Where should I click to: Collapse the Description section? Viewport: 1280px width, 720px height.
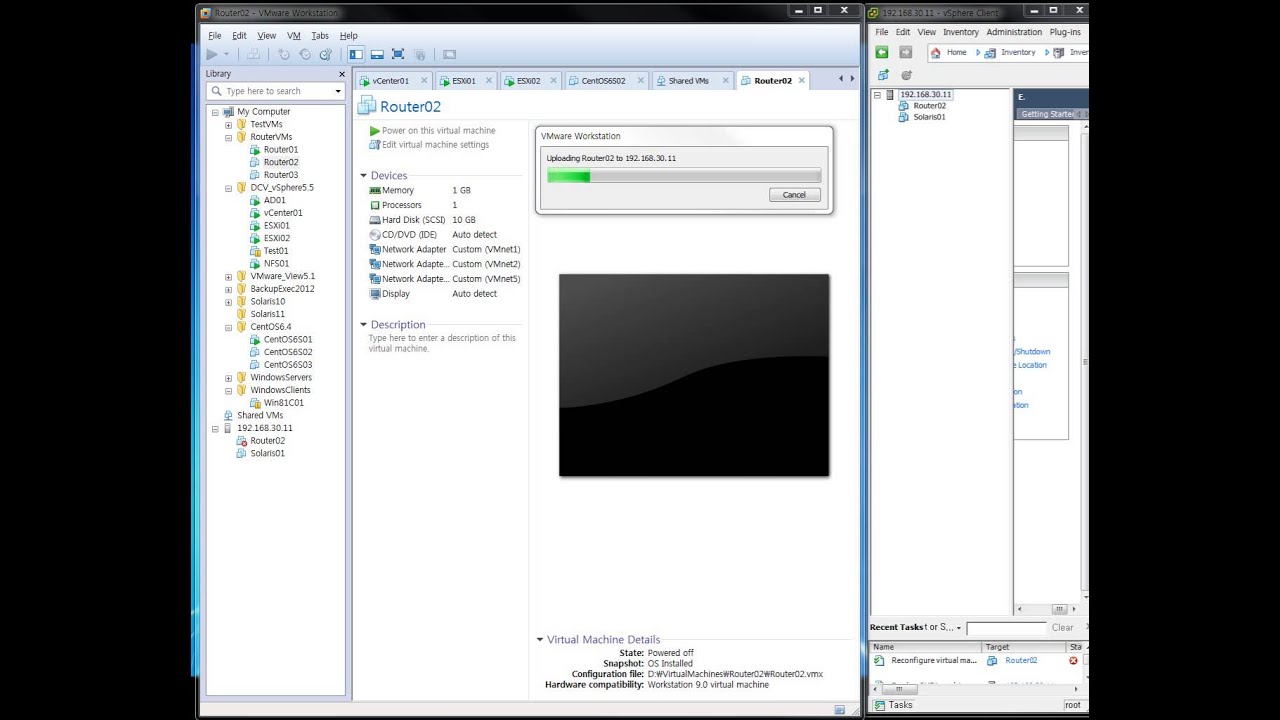[x=364, y=325]
